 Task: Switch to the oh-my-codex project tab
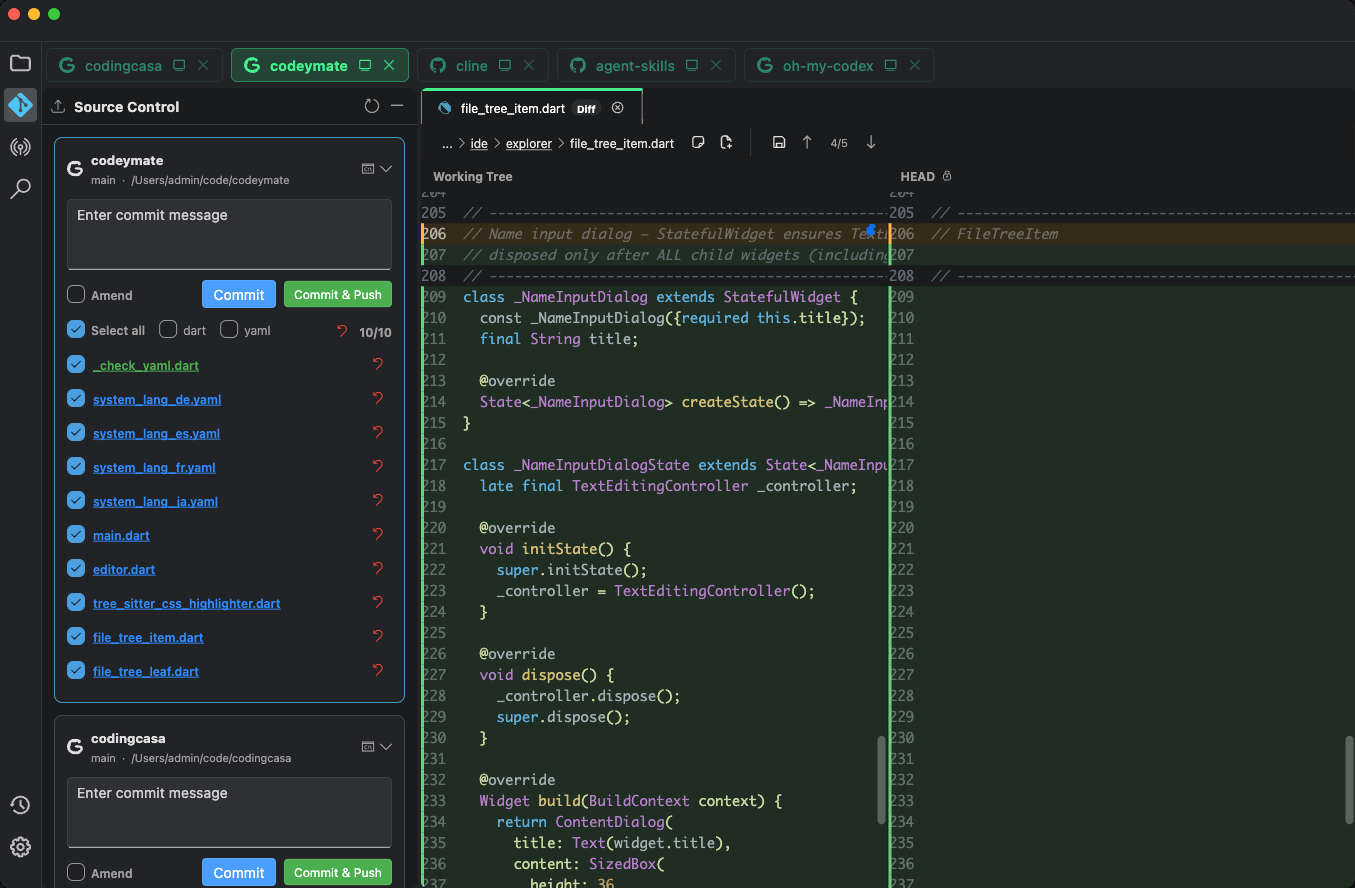[839, 65]
